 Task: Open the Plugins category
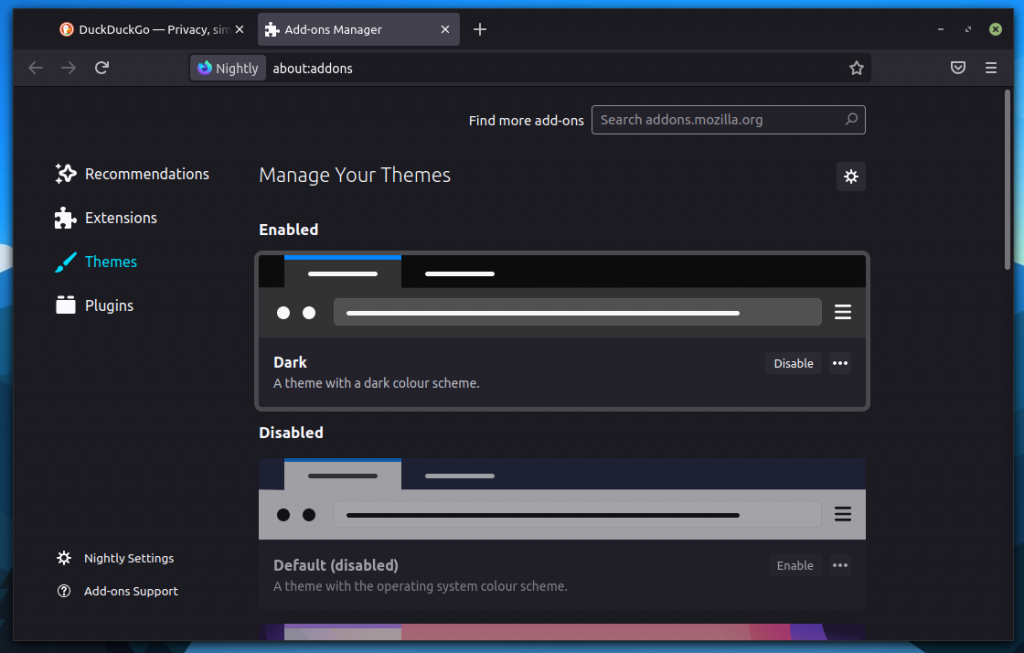[x=109, y=306]
